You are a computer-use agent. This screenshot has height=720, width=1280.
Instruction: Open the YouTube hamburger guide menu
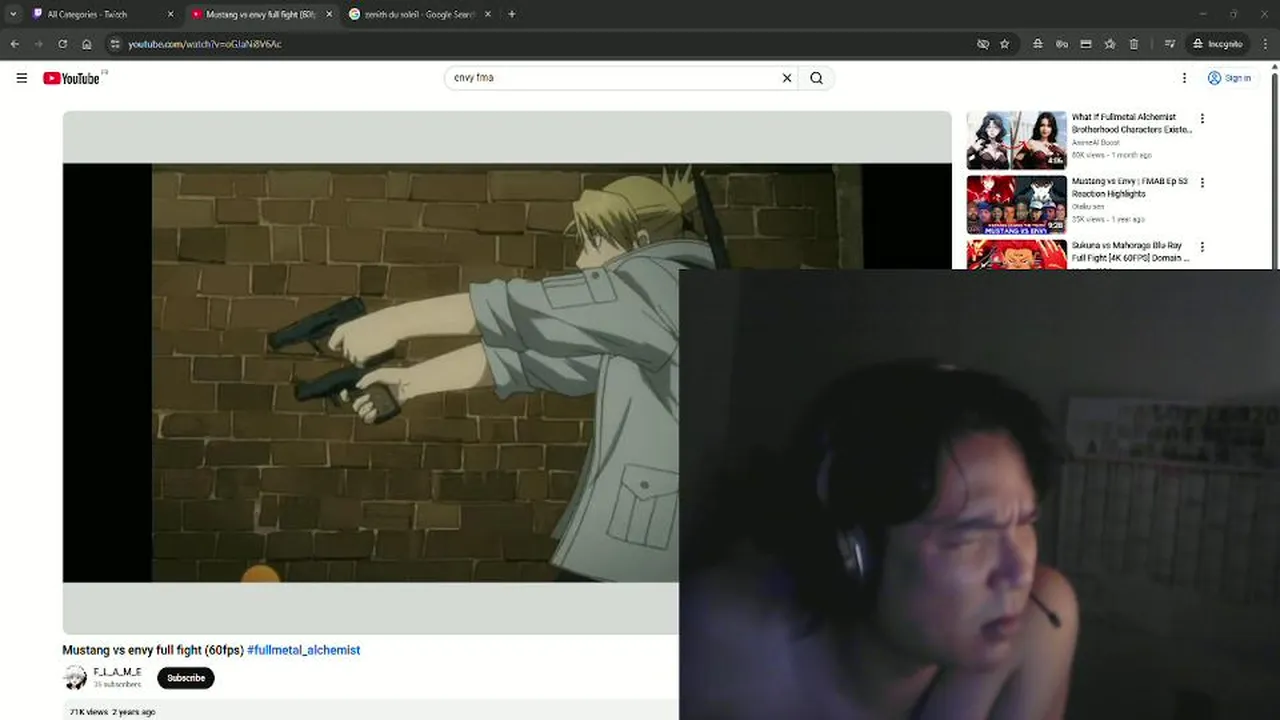coord(22,78)
